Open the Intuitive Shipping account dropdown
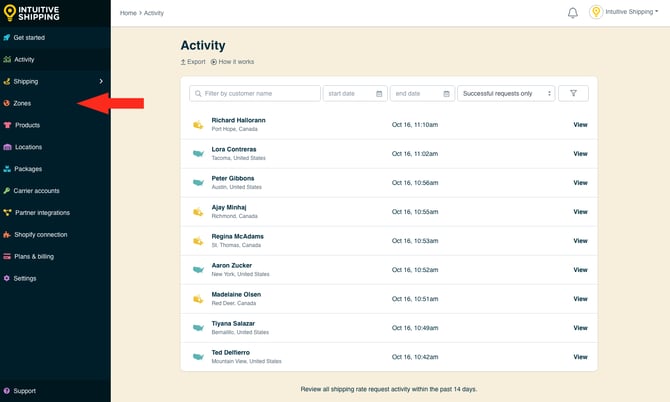 (632, 12)
